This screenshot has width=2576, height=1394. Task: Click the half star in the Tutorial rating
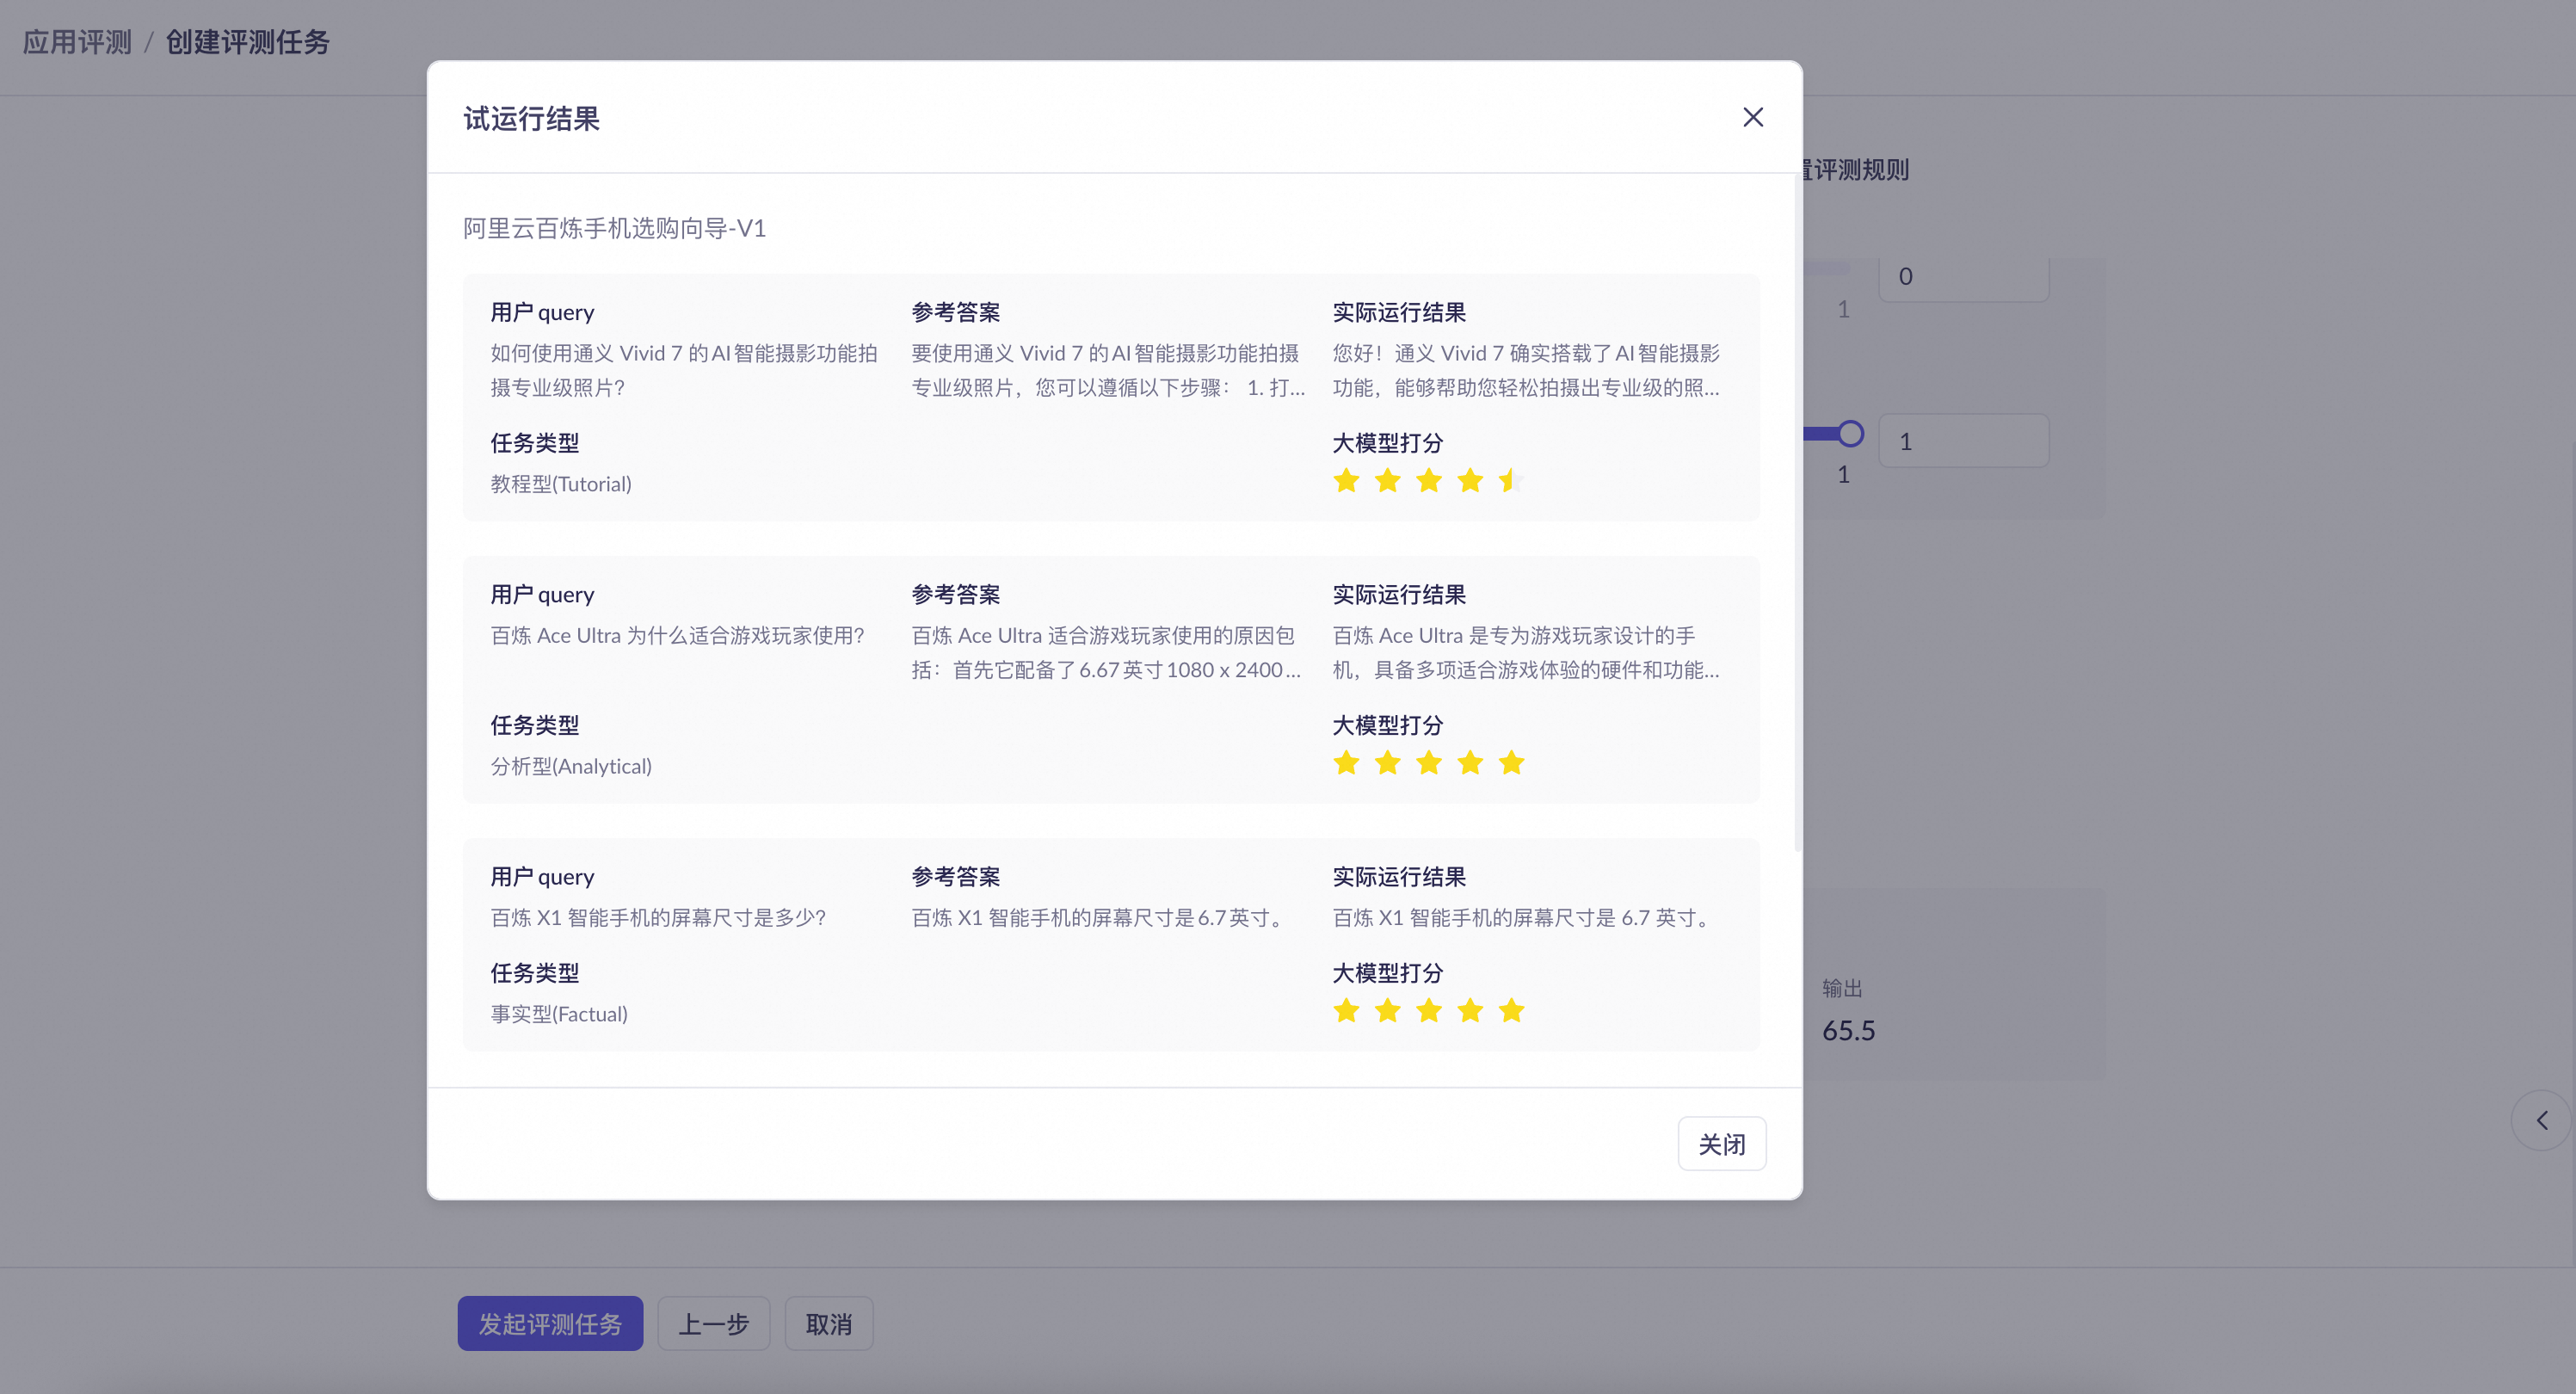(x=1510, y=481)
